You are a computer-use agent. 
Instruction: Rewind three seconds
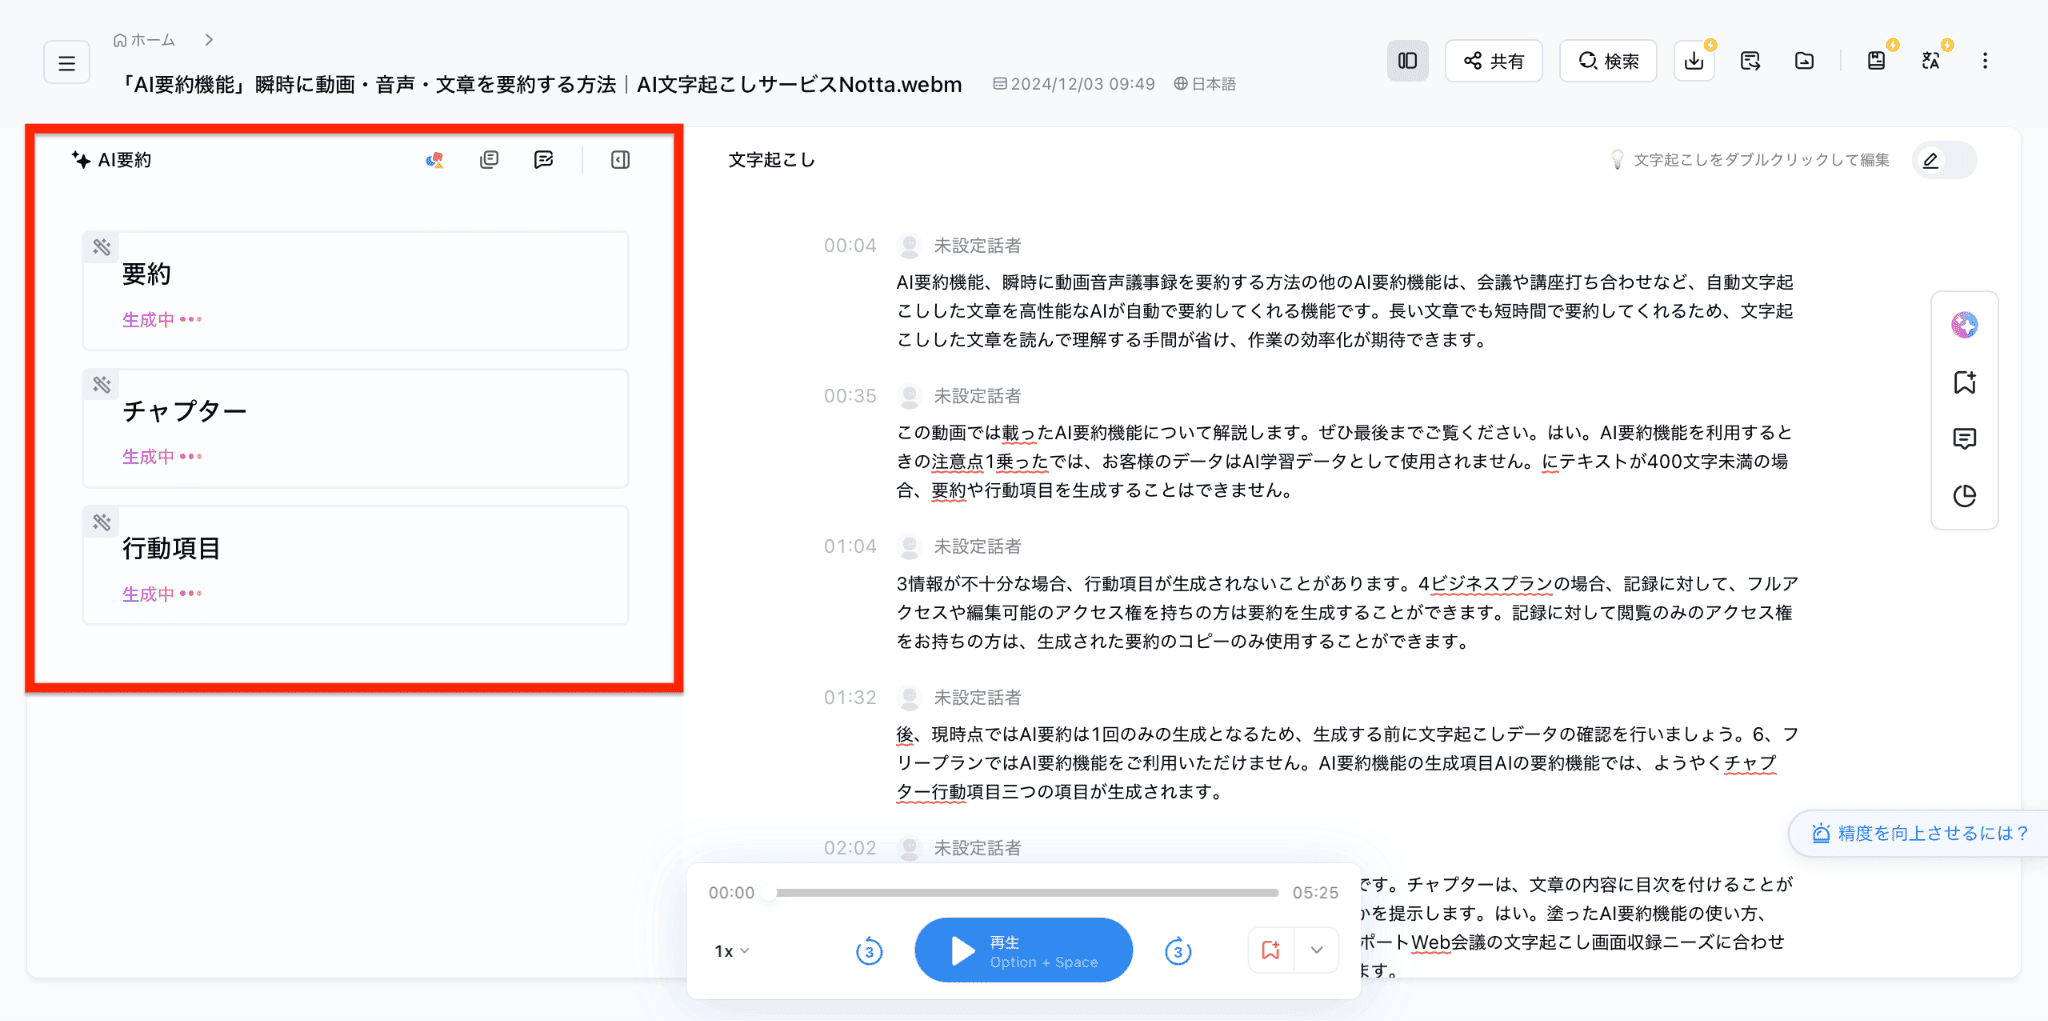(x=869, y=951)
